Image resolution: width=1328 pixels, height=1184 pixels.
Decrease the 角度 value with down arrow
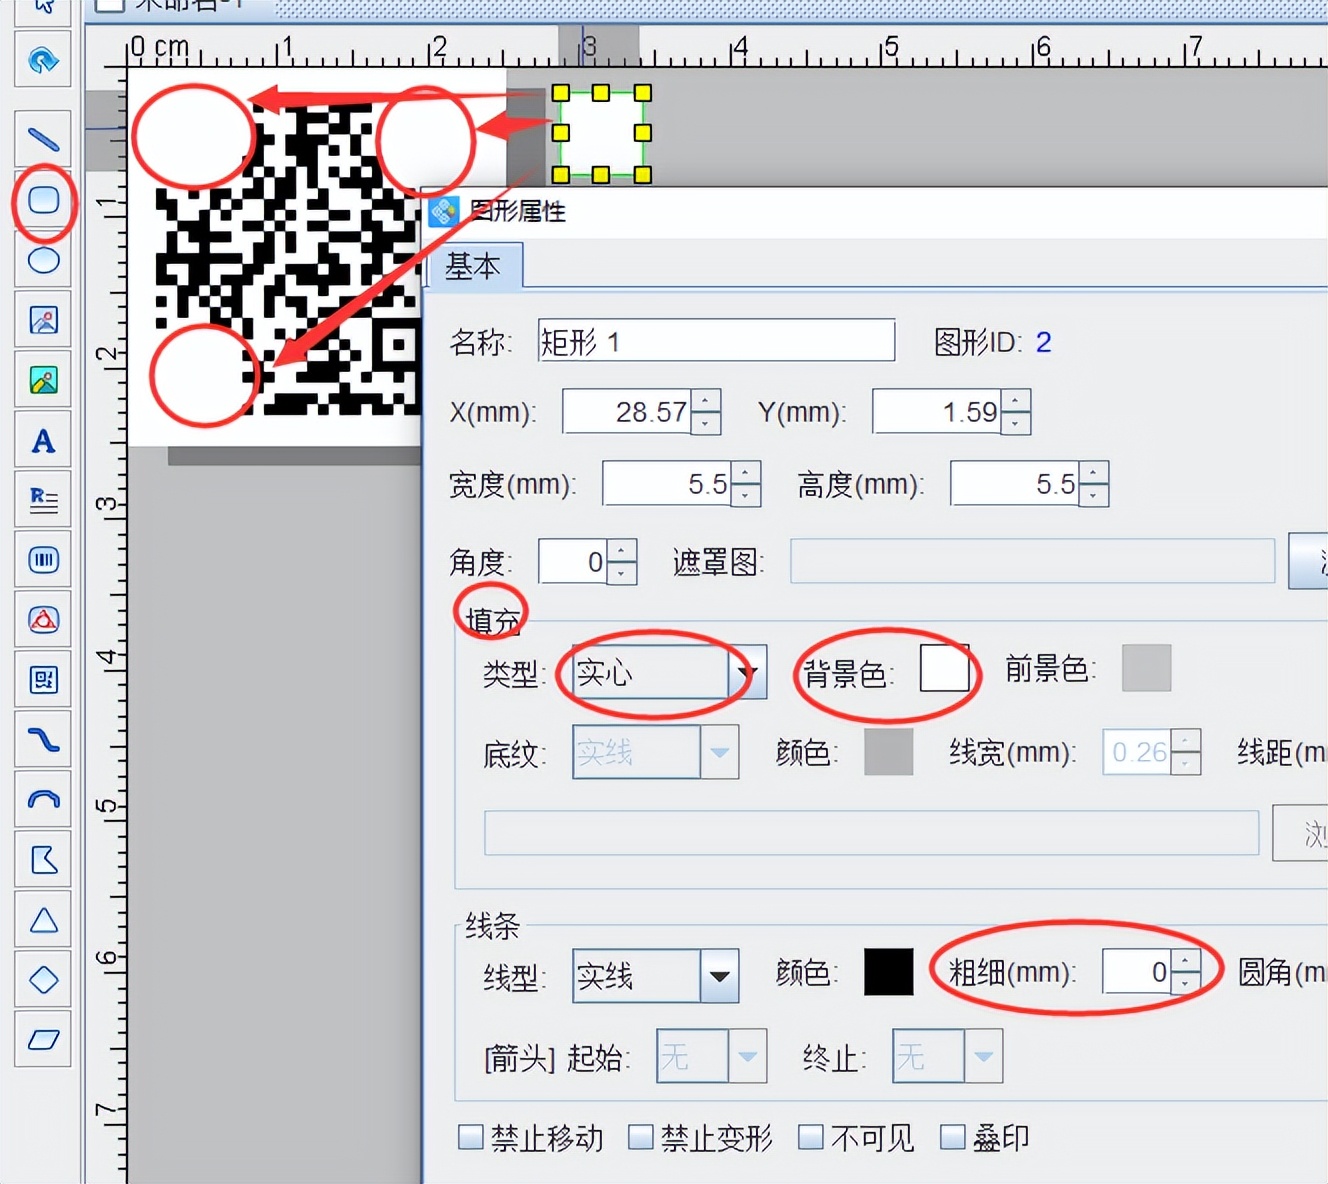622,573
